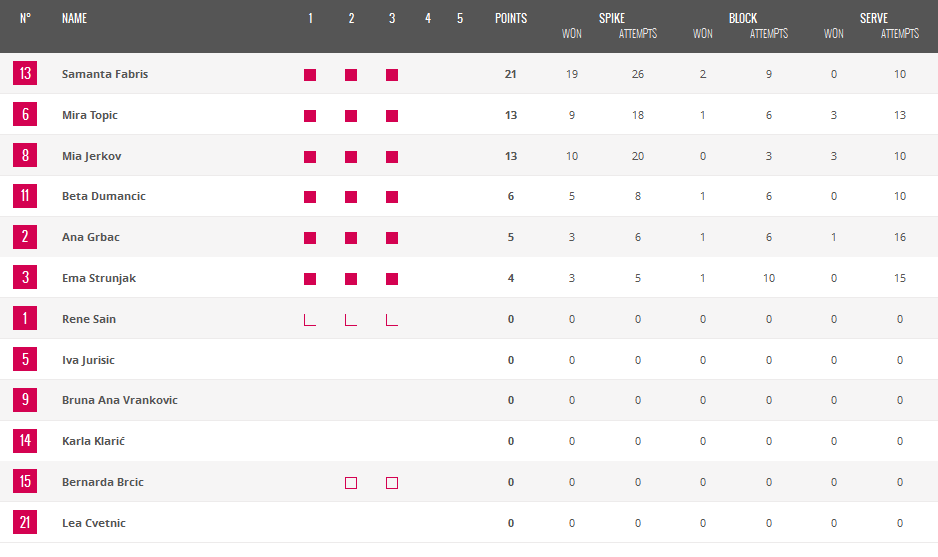Sort table by POINTS column header
938x557 pixels.
tap(511, 18)
